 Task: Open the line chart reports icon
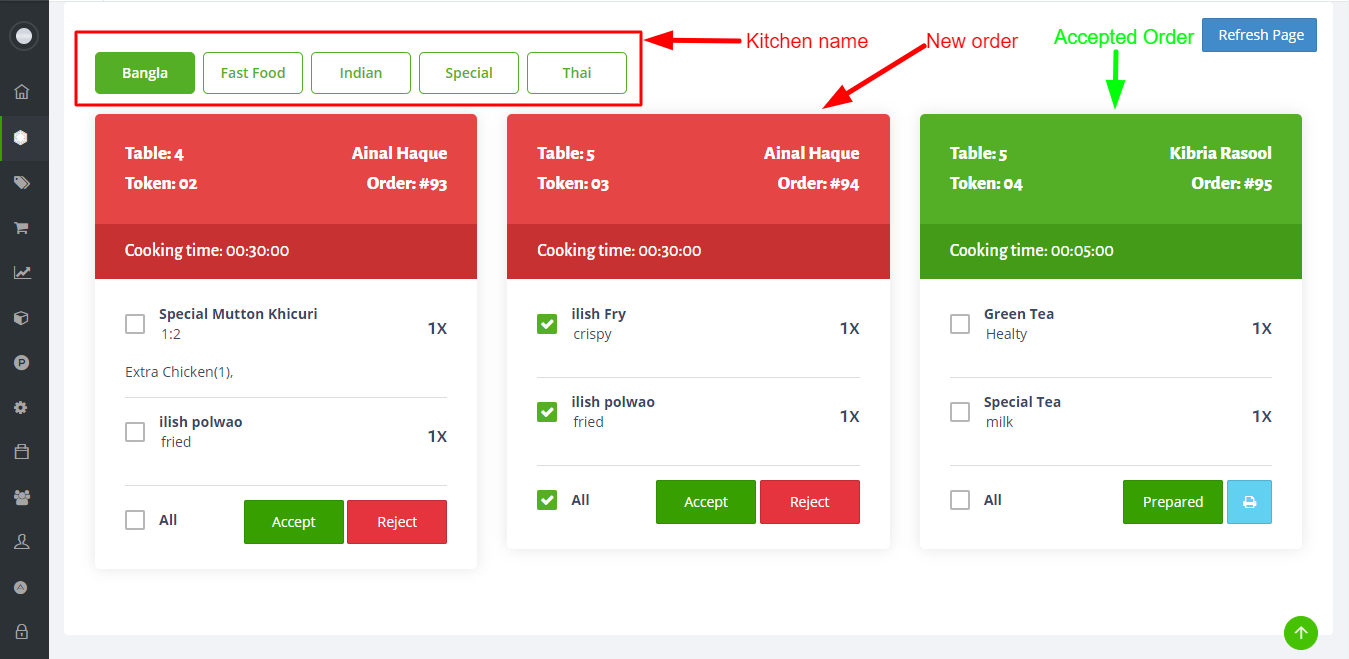pyautogui.click(x=22, y=272)
